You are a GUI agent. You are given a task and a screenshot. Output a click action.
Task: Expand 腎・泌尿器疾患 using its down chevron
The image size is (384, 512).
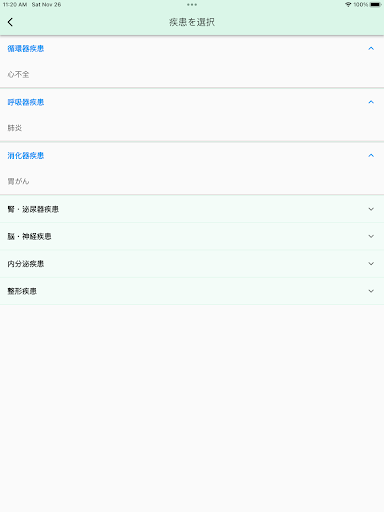pos(371,209)
